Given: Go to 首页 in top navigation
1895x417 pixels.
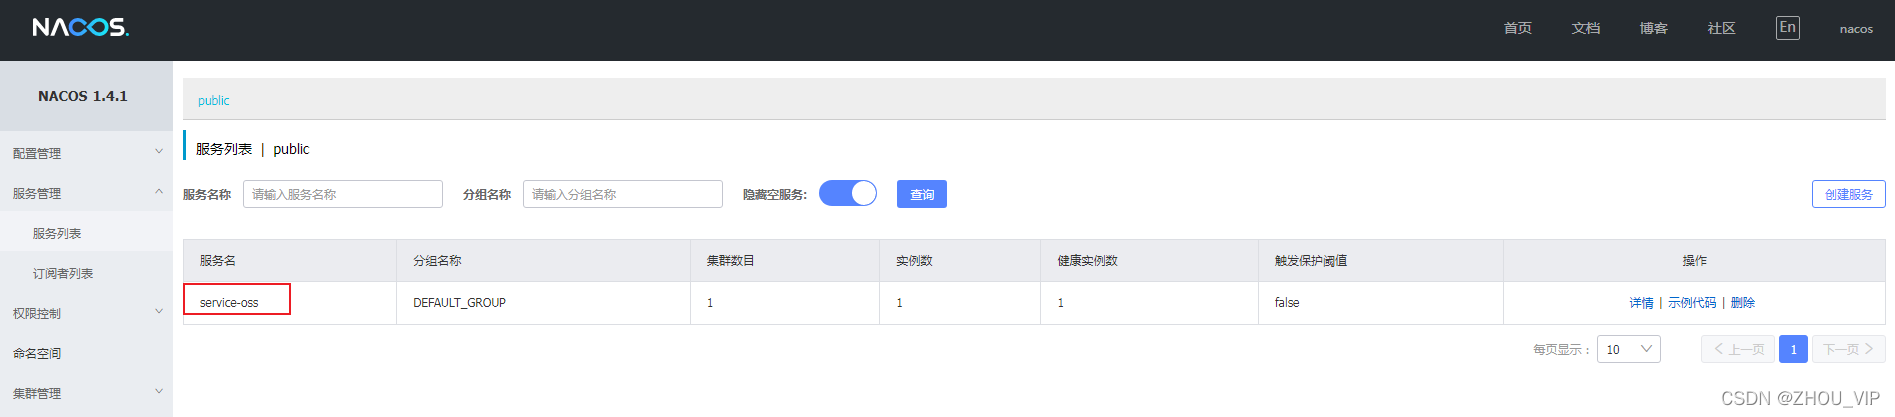Looking at the screenshot, I should (x=1518, y=28).
